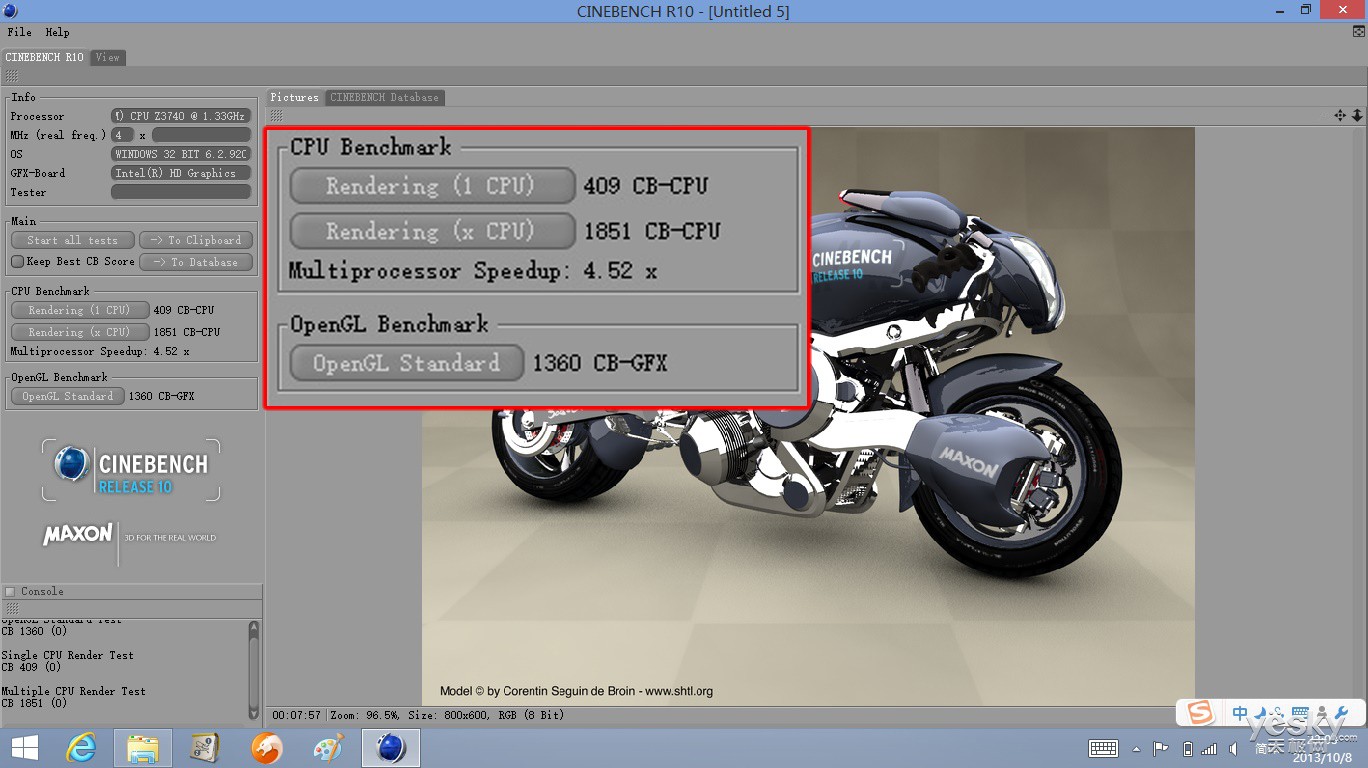Screen dimensions: 1368x768
Task: Click the console line 'CB 1851 (0)'
Action: coord(32,703)
